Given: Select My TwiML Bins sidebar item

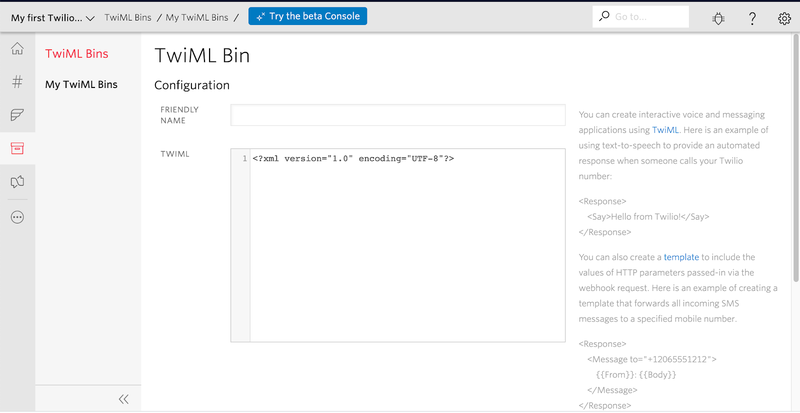Looking at the screenshot, I should click(x=81, y=85).
